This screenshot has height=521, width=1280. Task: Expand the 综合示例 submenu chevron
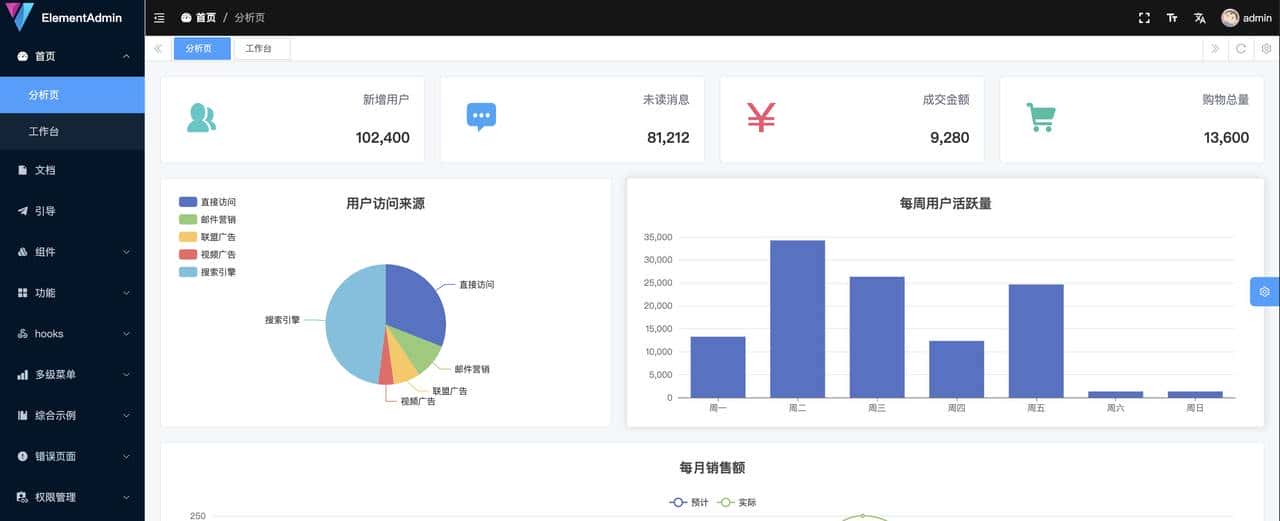(126, 415)
